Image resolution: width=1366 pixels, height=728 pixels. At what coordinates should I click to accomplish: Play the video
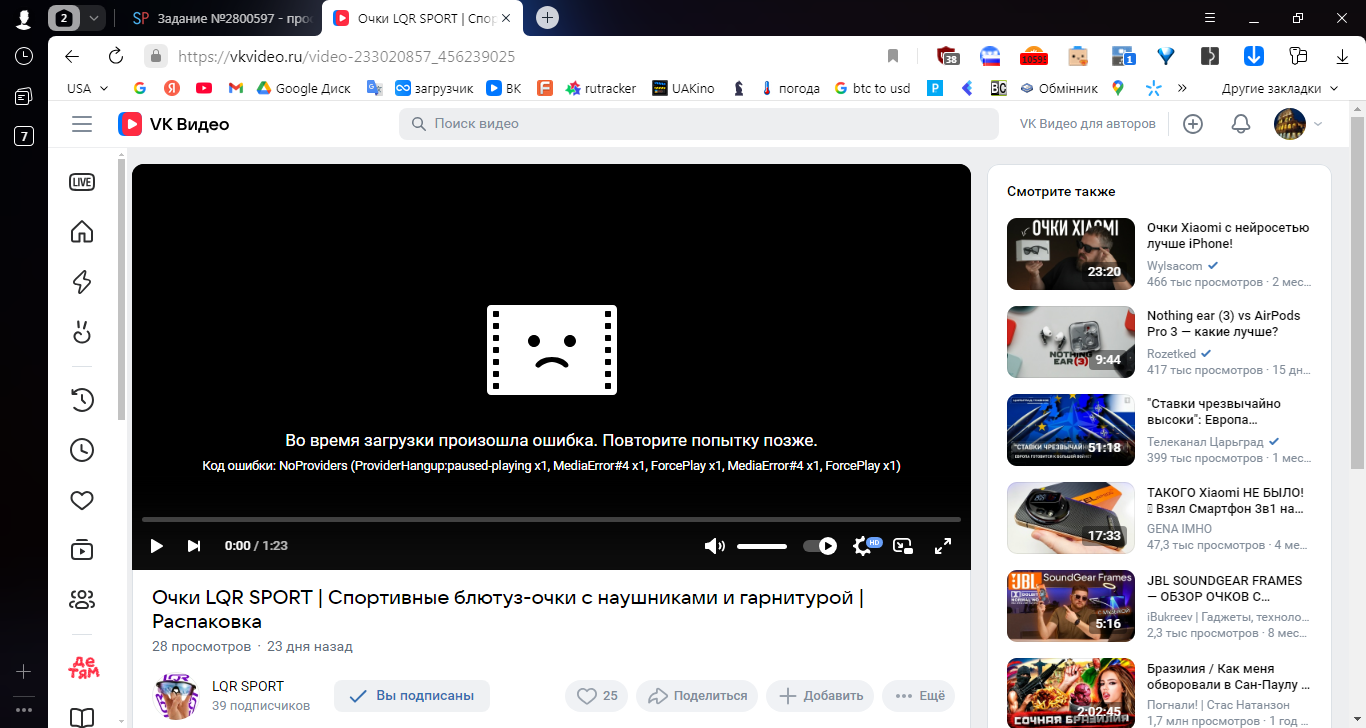pos(156,546)
